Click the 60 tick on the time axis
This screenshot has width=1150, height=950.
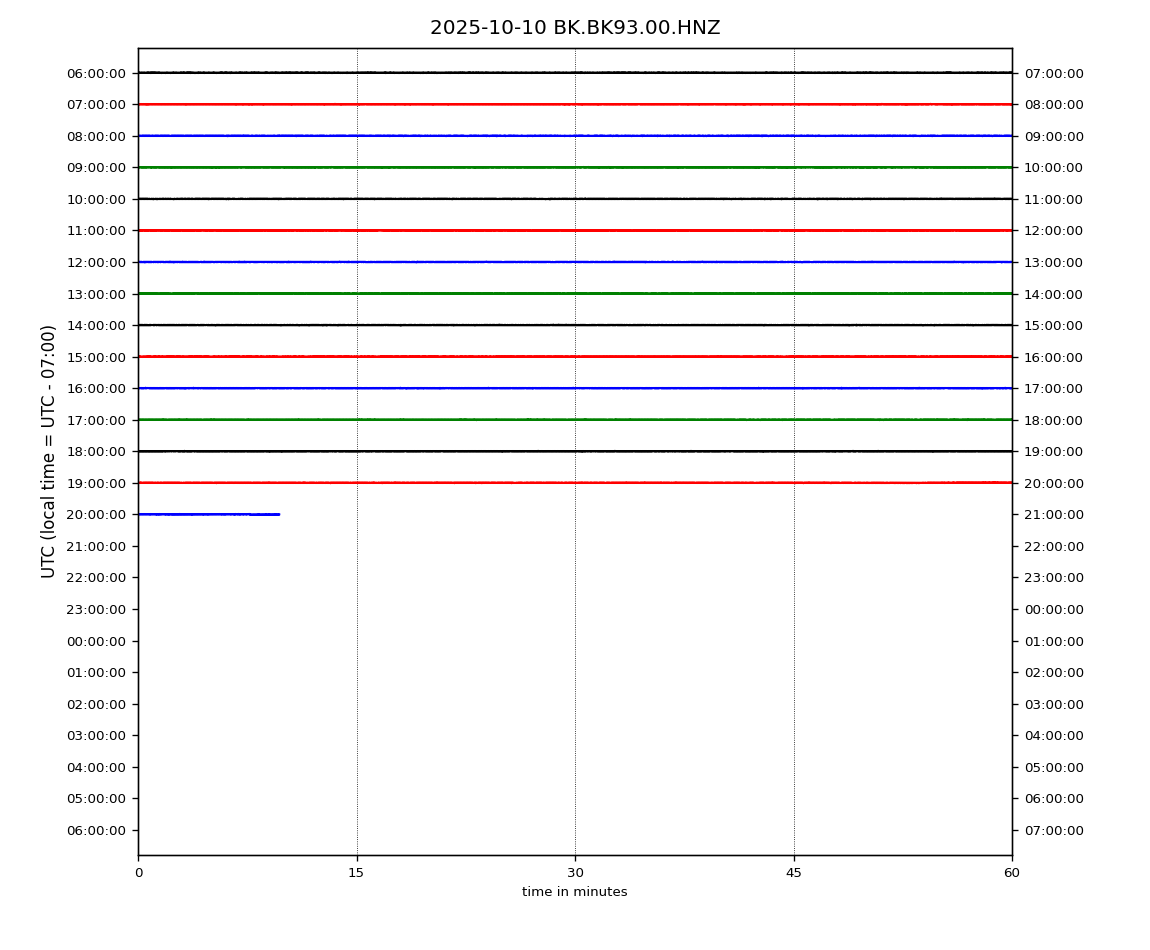1012,873
